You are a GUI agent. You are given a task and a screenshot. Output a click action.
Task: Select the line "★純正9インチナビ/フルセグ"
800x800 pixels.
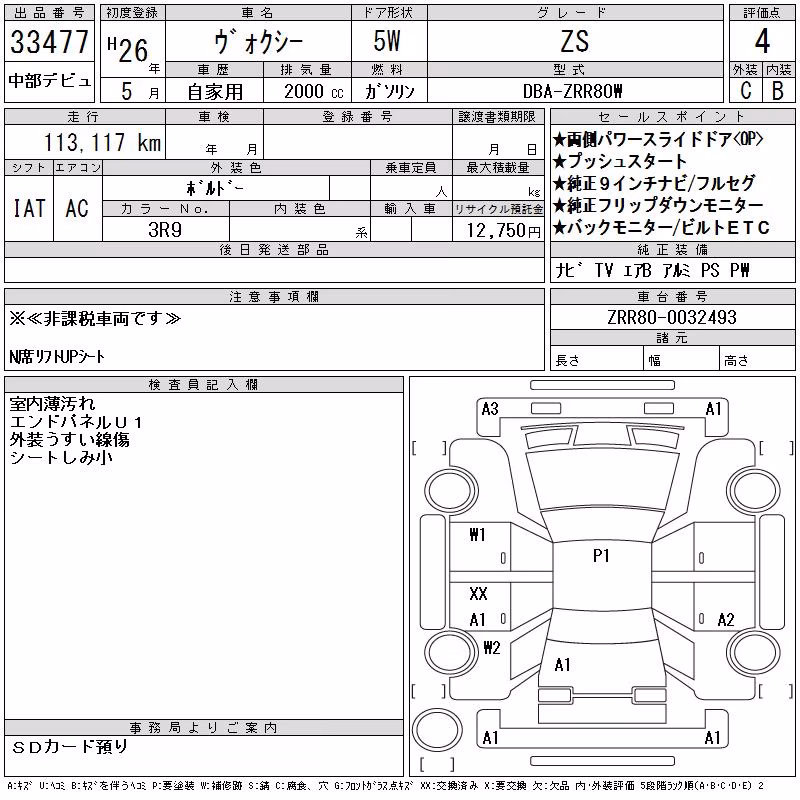[654, 183]
